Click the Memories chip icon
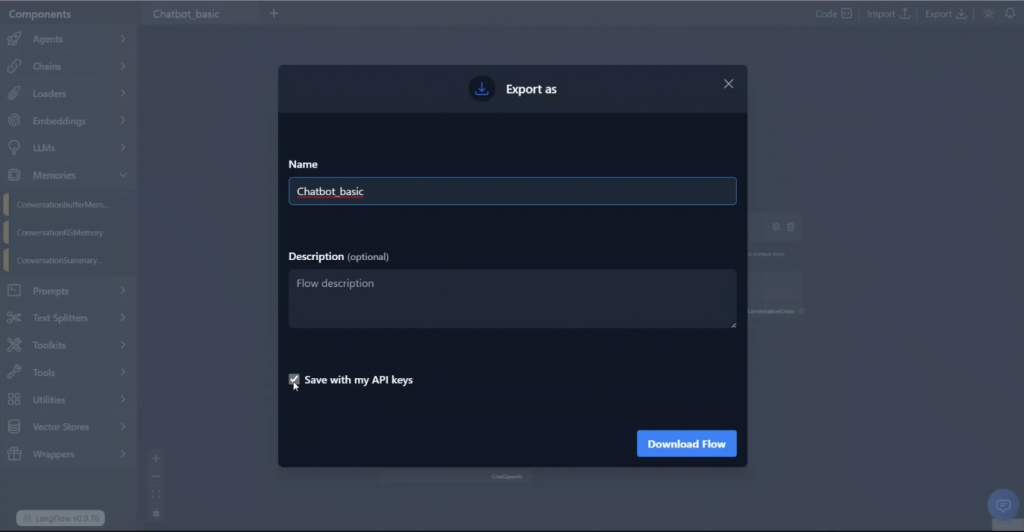 coord(14,175)
